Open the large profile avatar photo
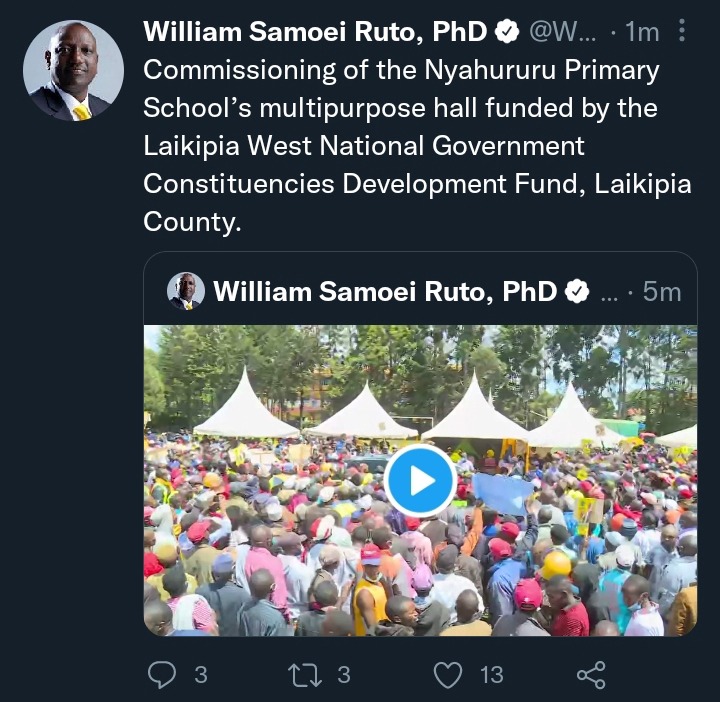Image resolution: width=720 pixels, height=702 pixels. click(x=73, y=70)
